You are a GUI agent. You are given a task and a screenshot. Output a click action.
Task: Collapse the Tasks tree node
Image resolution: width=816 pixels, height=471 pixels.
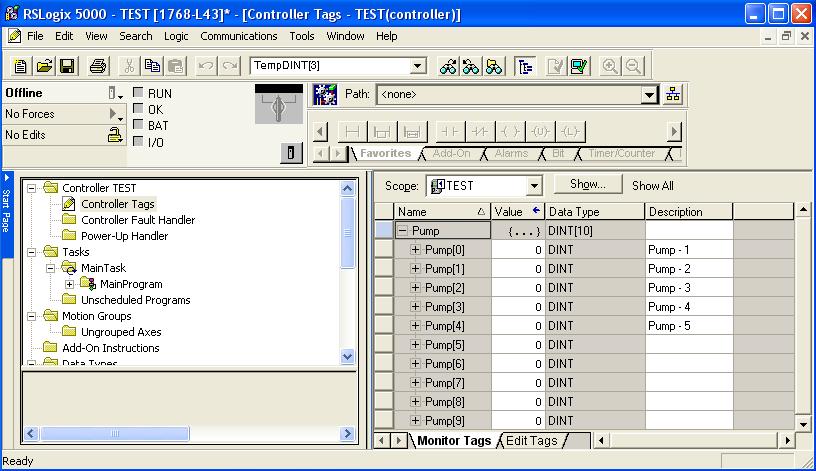tap(32, 252)
